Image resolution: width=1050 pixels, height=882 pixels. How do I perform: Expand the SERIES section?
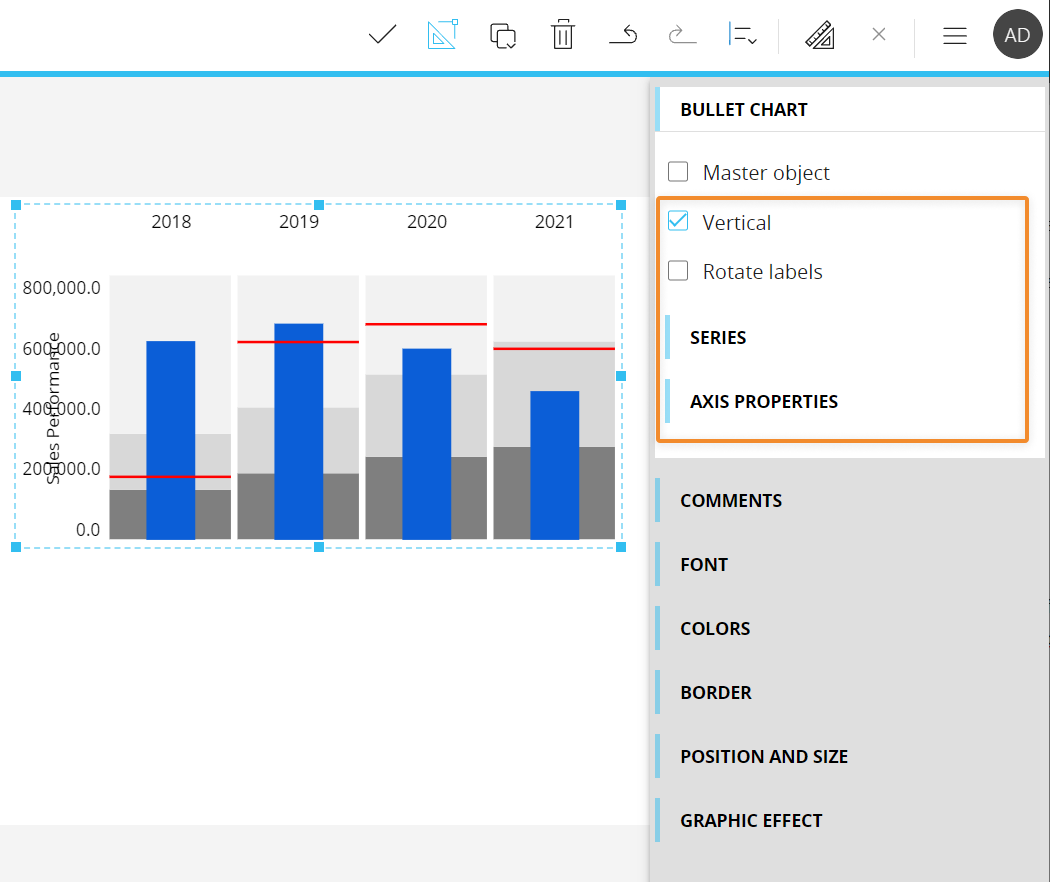(x=718, y=338)
